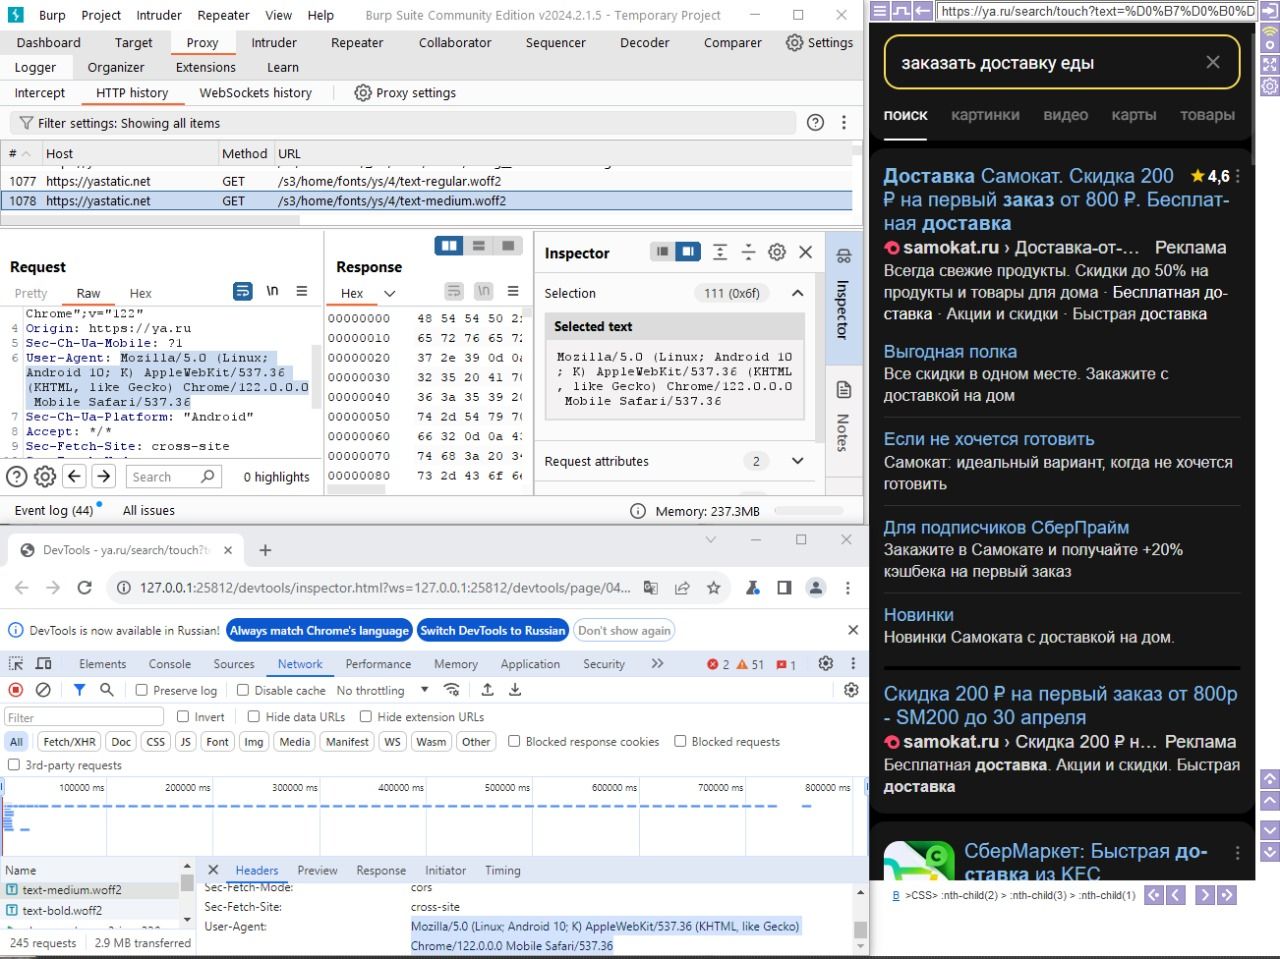Enable the Preserve log checkbox
The height and width of the screenshot is (959, 1280).
coord(142,691)
